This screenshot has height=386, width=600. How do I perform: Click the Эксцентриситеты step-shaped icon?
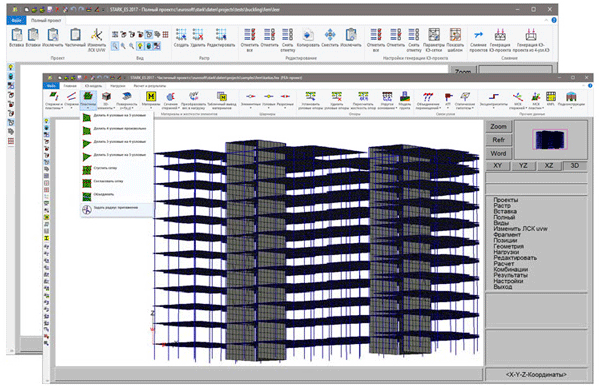(494, 97)
